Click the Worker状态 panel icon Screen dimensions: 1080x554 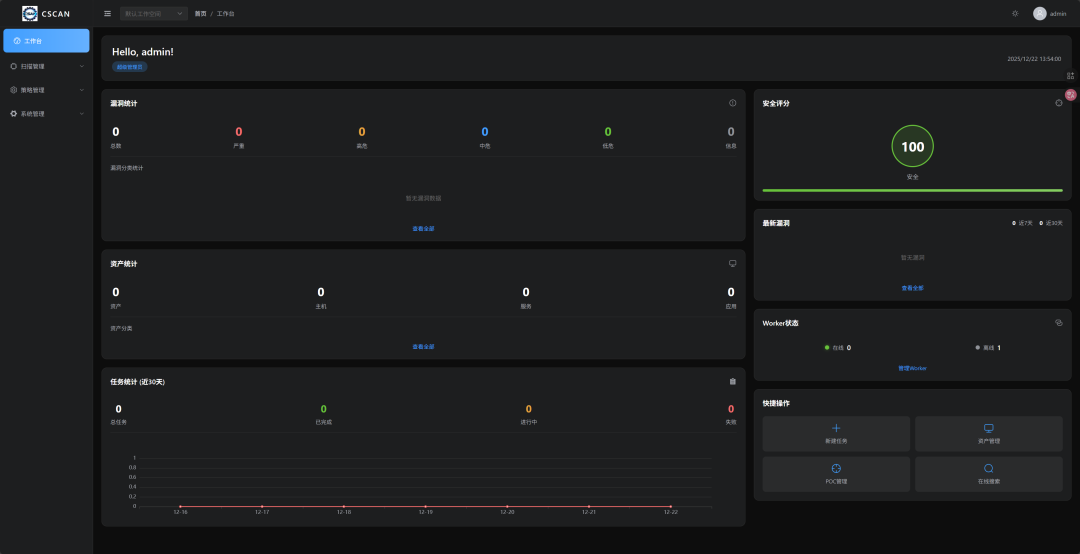pos(1059,322)
